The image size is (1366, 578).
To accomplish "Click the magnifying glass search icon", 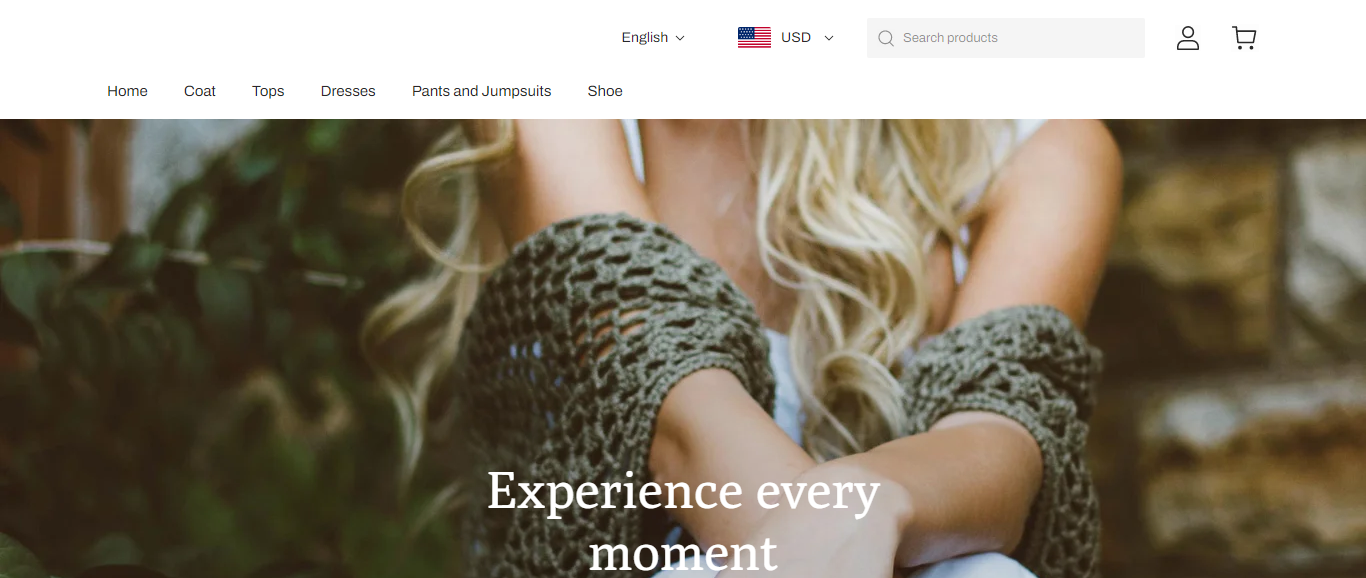I will coord(885,38).
